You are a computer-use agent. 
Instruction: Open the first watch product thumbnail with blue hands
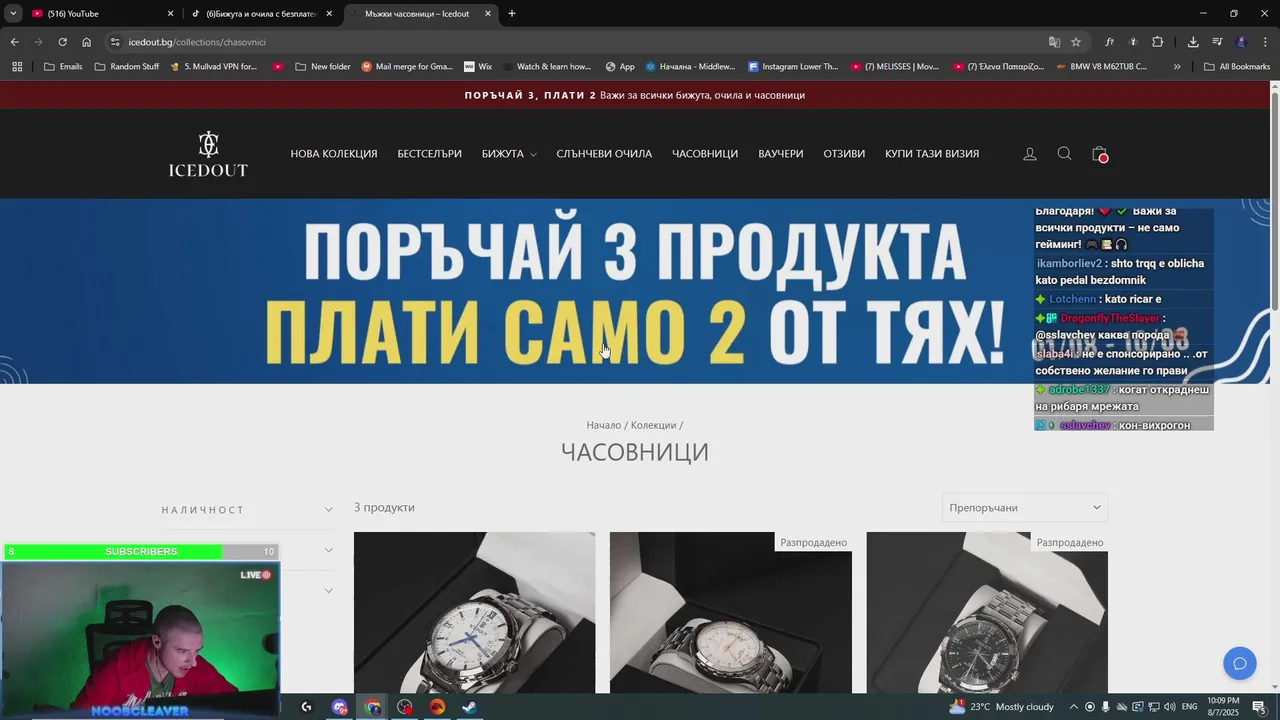[x=474, y=612]
